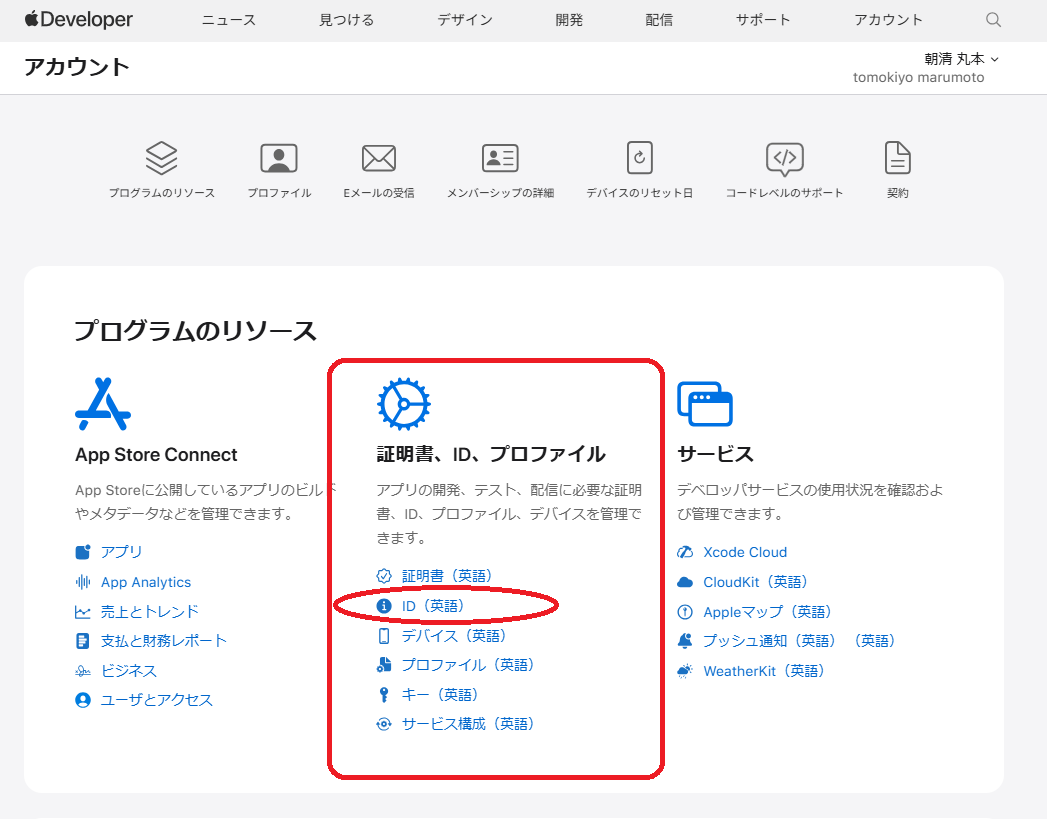Open the ID（英語） link
1047x819 pixels.
tap(432, 606)
